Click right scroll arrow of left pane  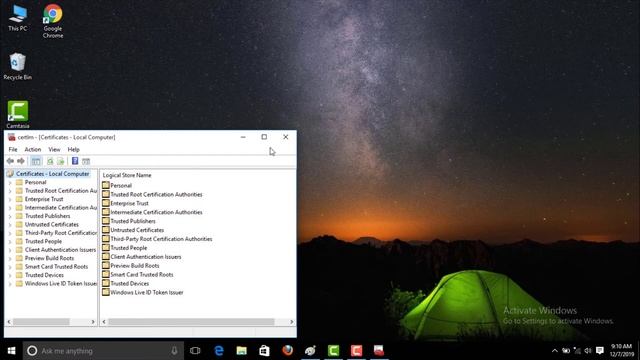tap(93, 322)
